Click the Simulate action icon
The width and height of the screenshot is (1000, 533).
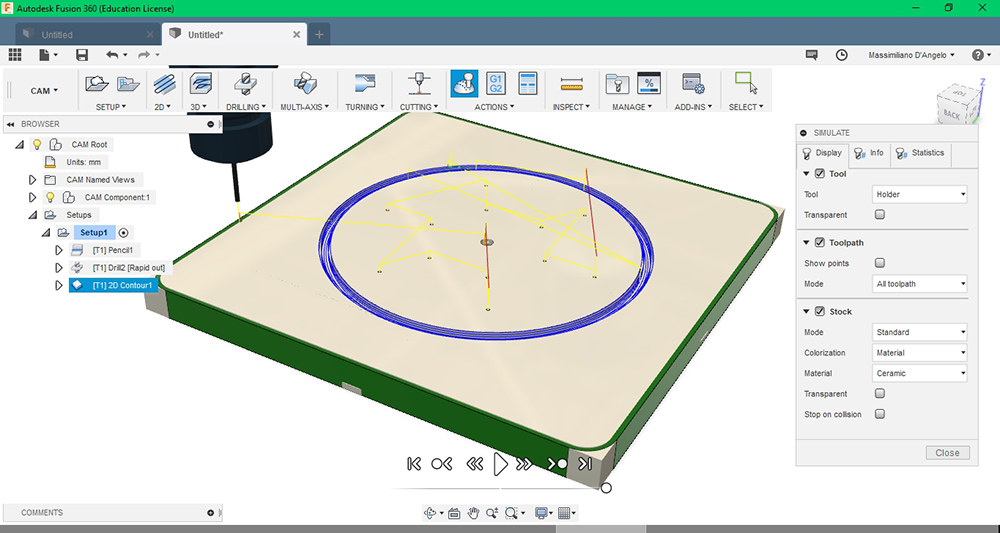(464, 84)
